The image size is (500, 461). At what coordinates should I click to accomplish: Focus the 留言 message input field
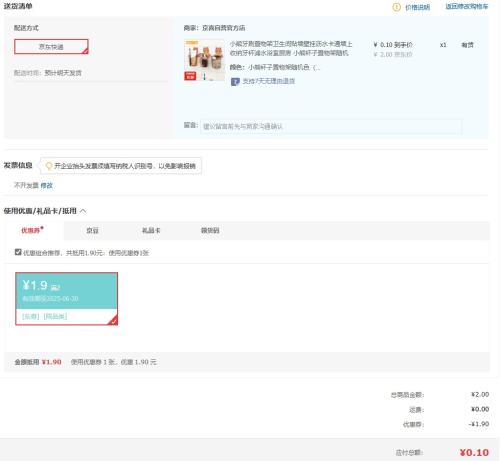pyautogui.click(x=331, y=126)
